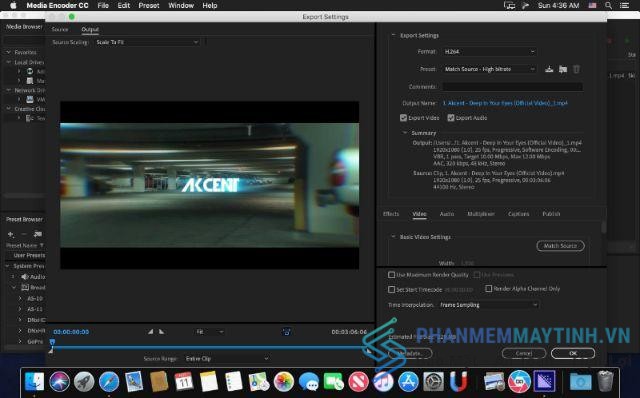Open Safari from the dock
This screenshot has width=640, height=398.
click(109, 382)
